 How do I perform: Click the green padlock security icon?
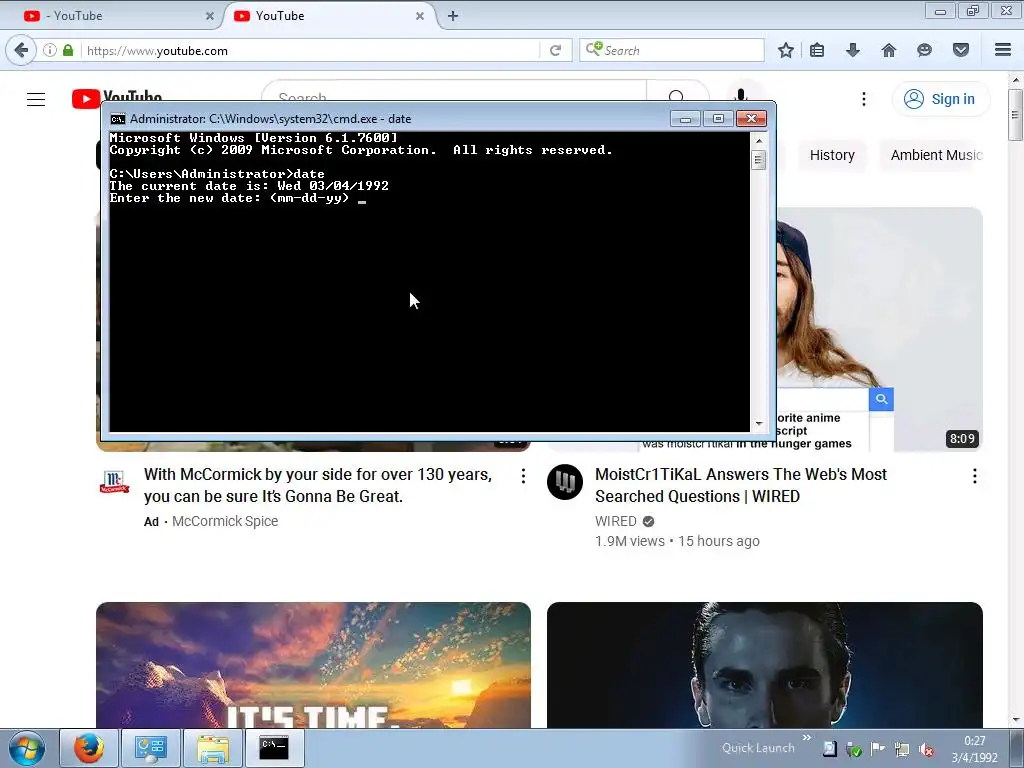(68, 50)
